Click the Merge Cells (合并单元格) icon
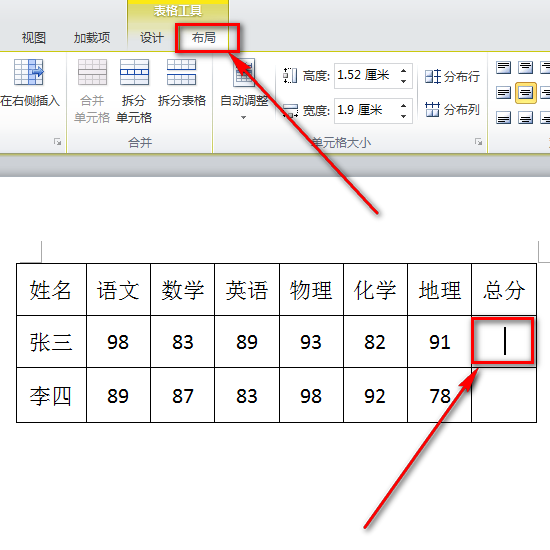550x550 pixels. (x=92, y=72)
